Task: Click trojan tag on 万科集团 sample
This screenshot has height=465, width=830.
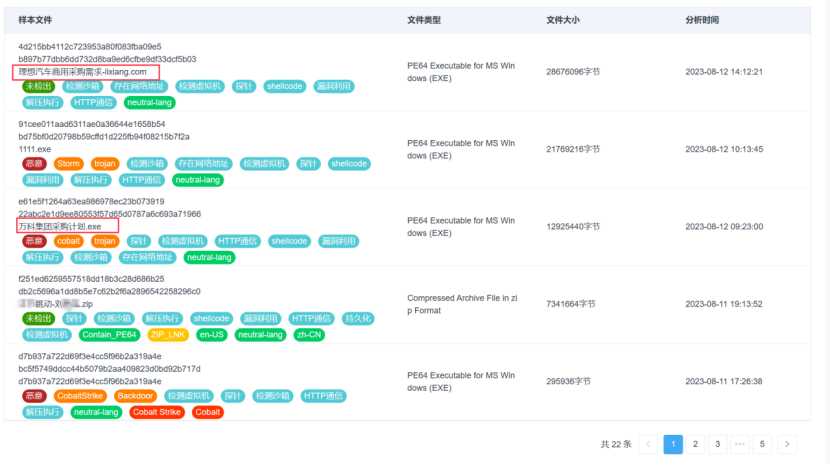Action: (105, 242)
